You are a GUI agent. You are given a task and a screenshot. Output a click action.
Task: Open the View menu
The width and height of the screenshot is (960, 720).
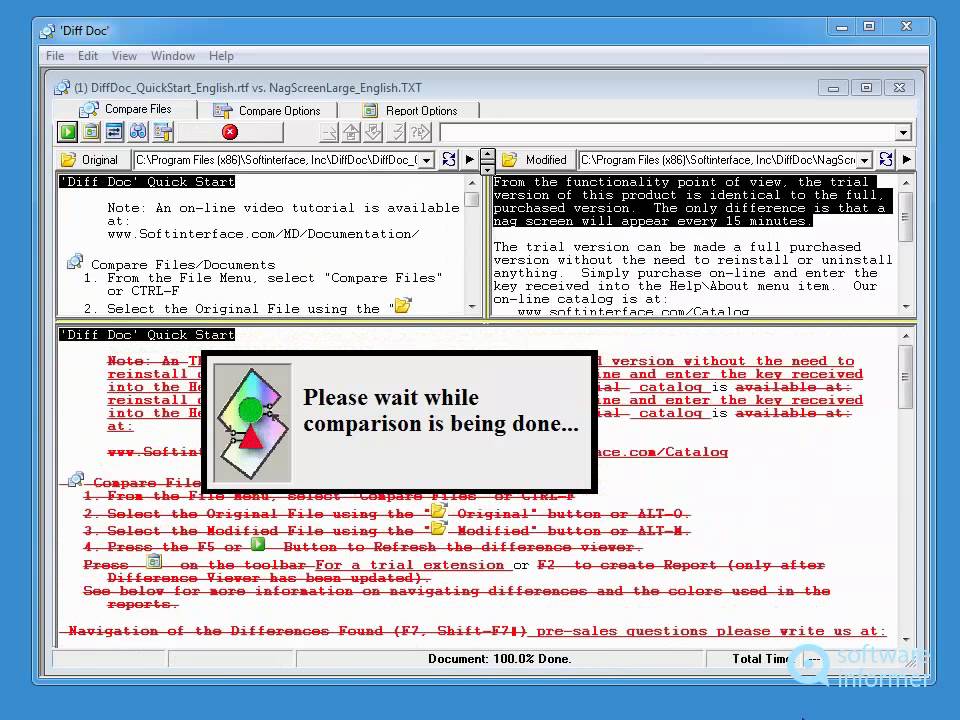124,56
